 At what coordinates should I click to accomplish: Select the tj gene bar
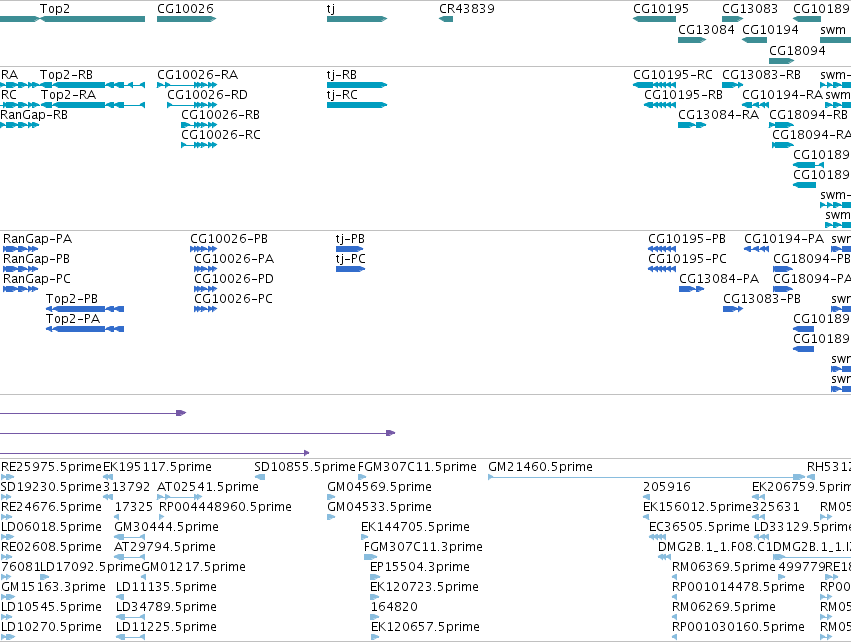(357, 19)
